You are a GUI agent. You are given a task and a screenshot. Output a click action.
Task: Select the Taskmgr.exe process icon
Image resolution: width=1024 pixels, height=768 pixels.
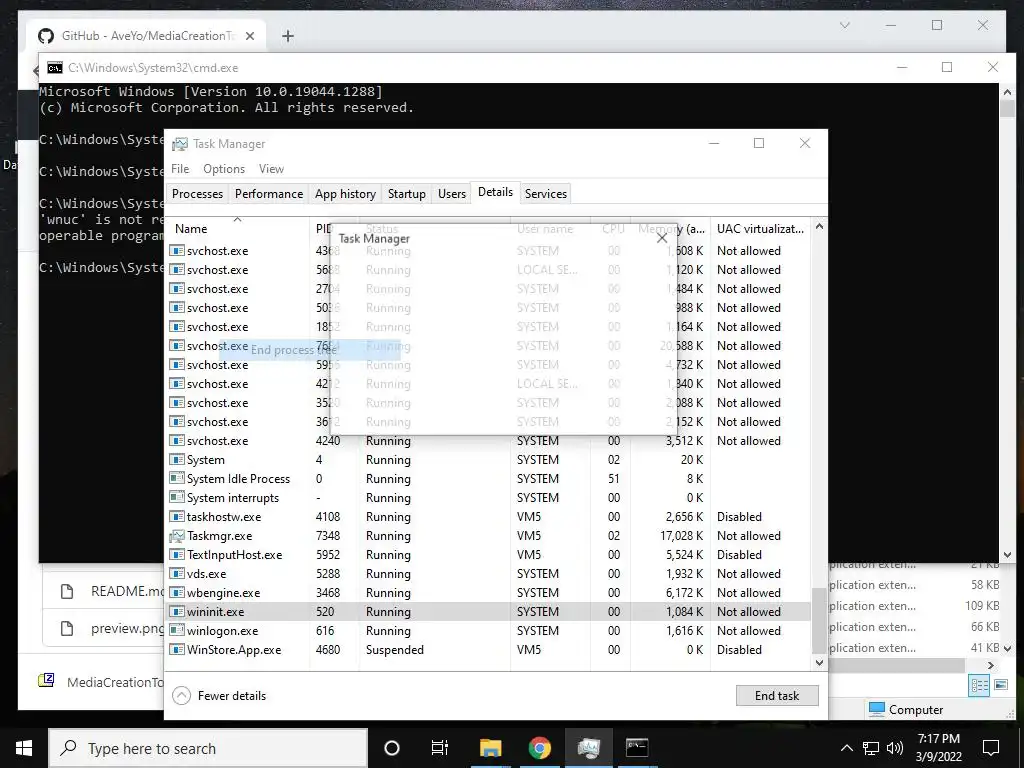[x=176, y=536]
